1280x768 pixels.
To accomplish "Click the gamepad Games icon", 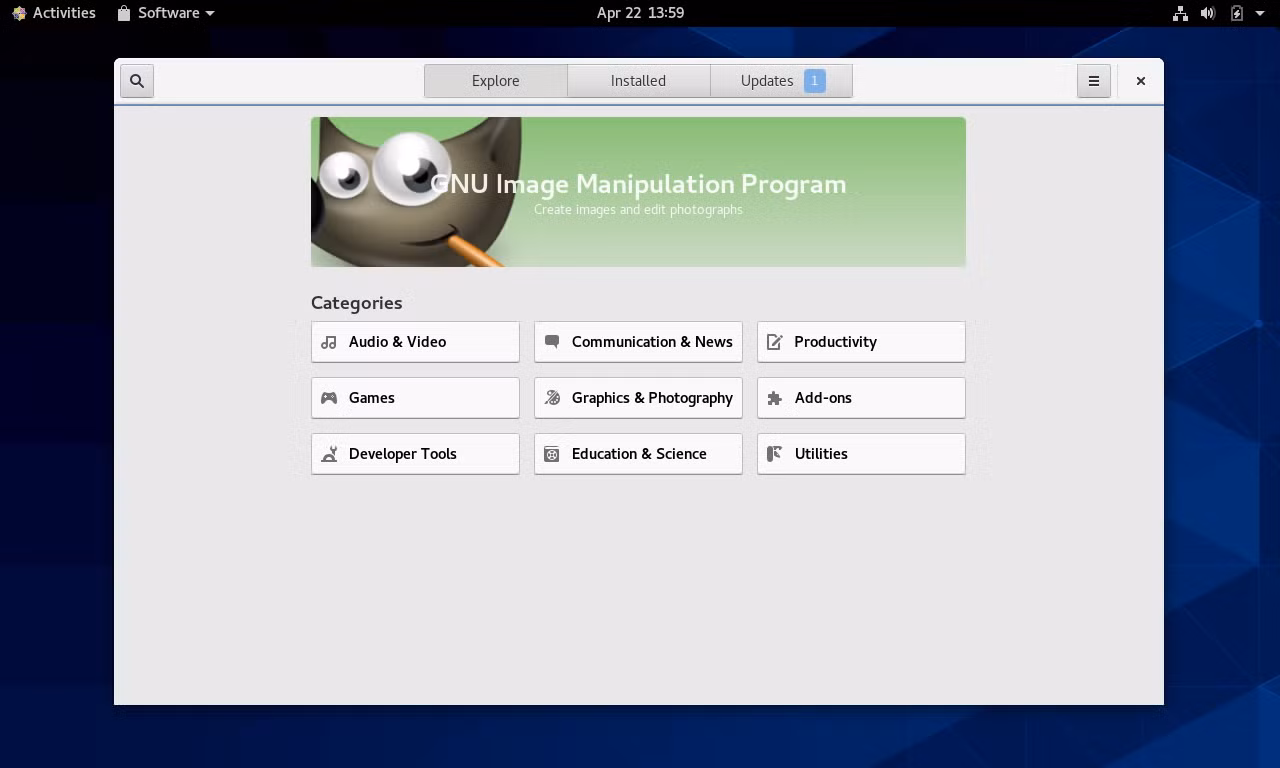I will click(x=328, y=398).
